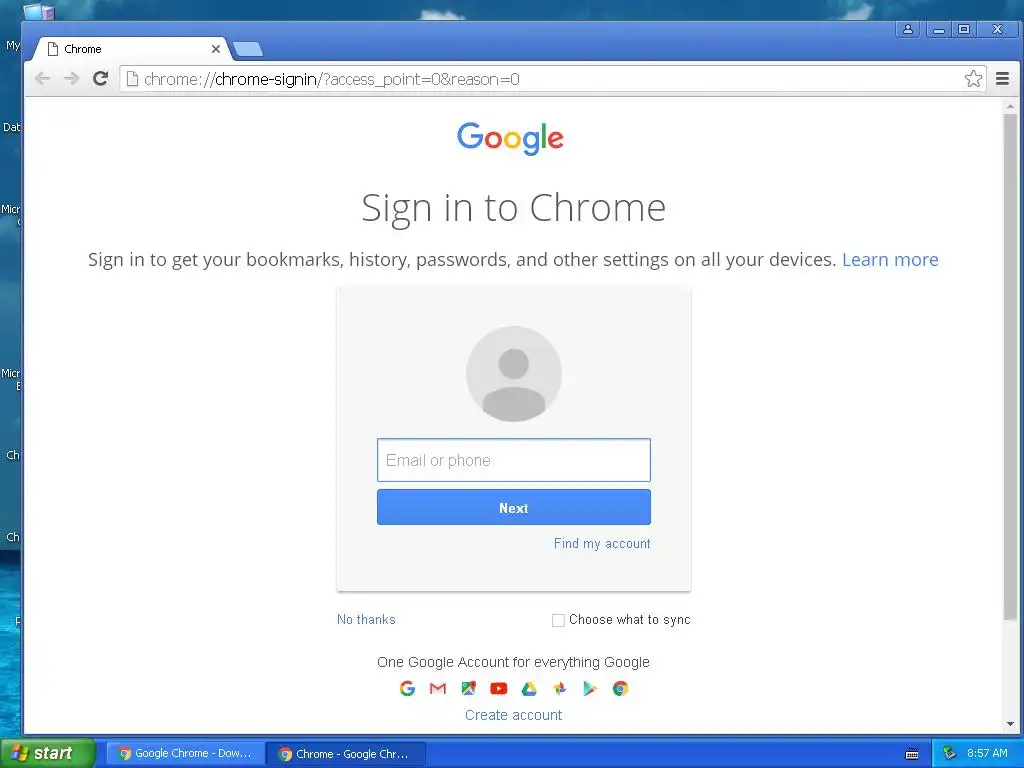Click the blue Next button
This screenshot has height=768, width=1024.
(x=514, y=507)
